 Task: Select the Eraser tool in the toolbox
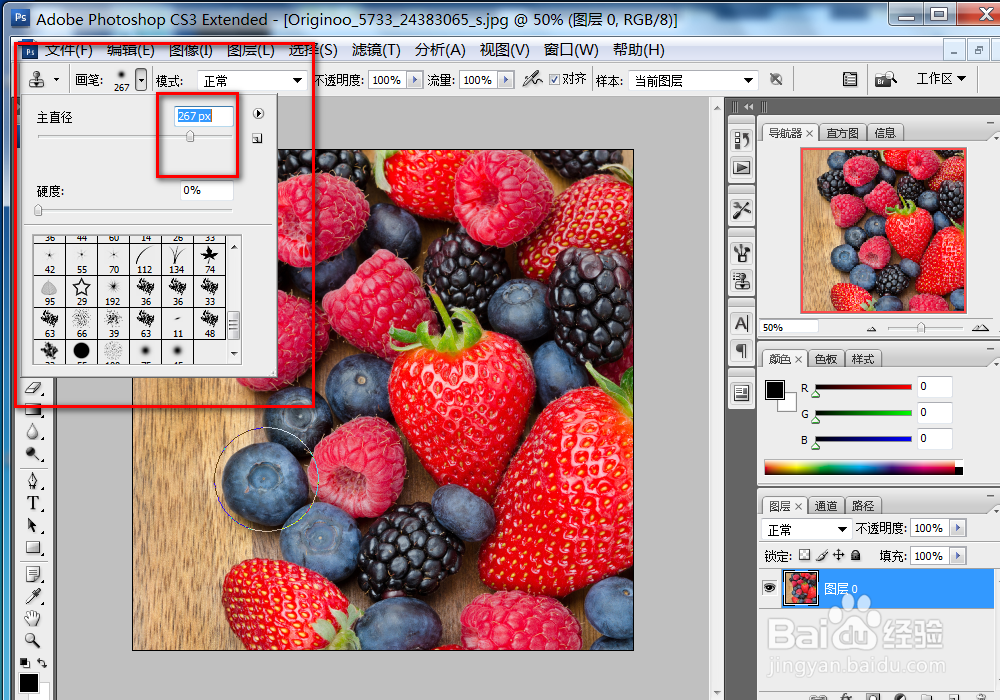pyautogui.click(x=33, y=388)
